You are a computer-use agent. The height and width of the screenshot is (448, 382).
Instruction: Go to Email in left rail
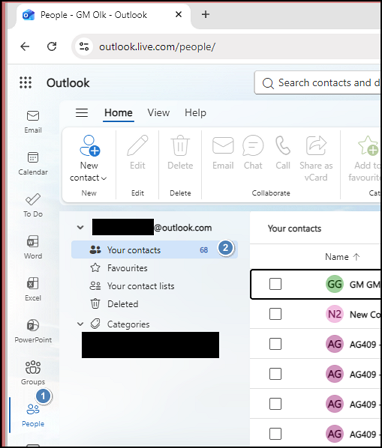tap(33, 122)
